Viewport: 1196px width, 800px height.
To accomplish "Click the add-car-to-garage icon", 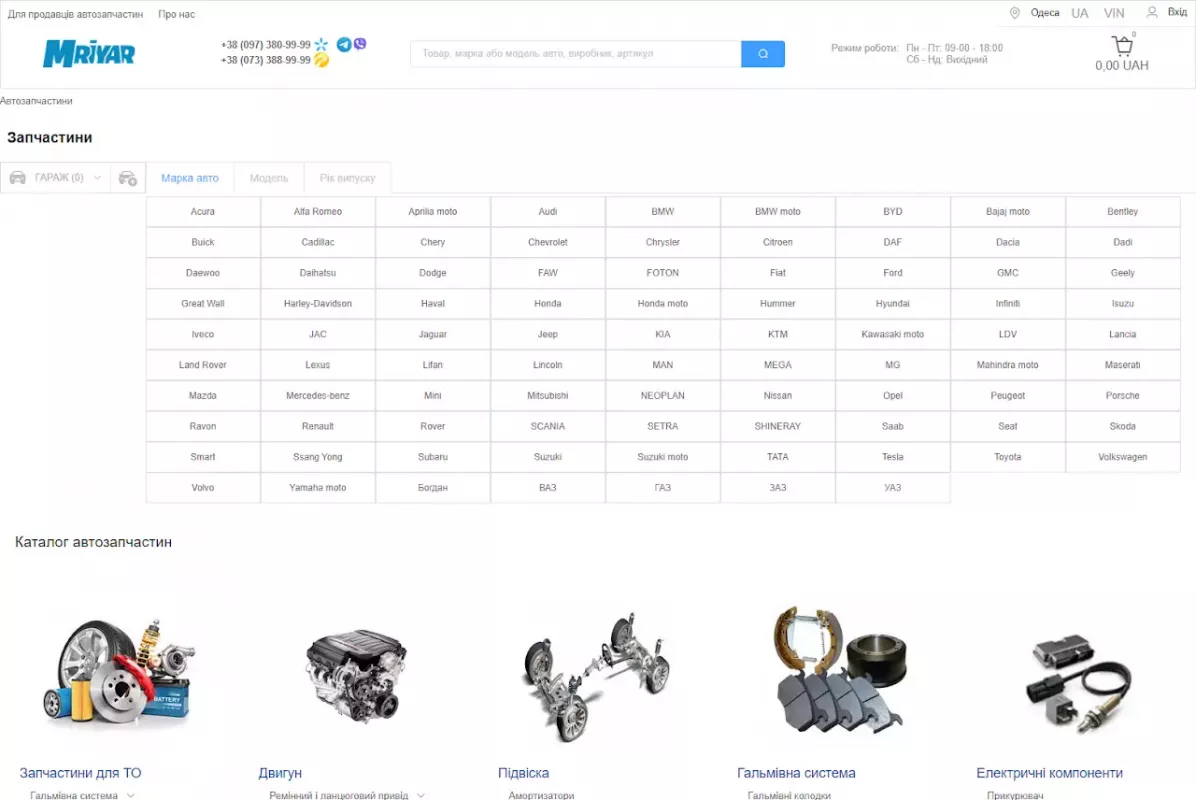I will (128, 178).
